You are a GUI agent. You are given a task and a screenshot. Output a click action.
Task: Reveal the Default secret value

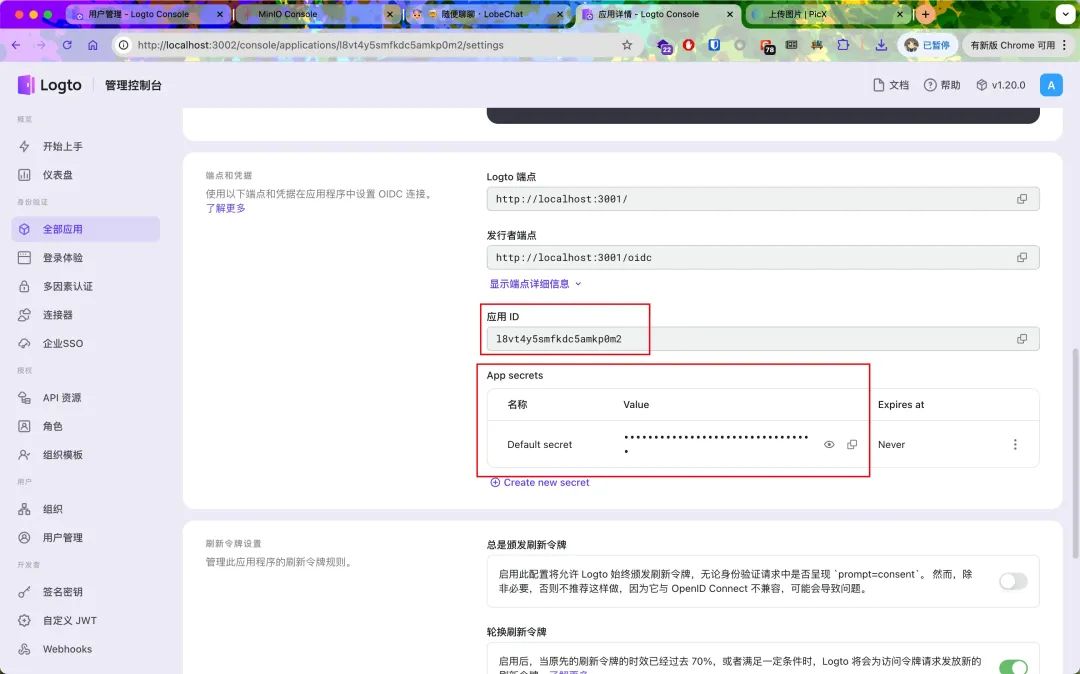point(829,445)
